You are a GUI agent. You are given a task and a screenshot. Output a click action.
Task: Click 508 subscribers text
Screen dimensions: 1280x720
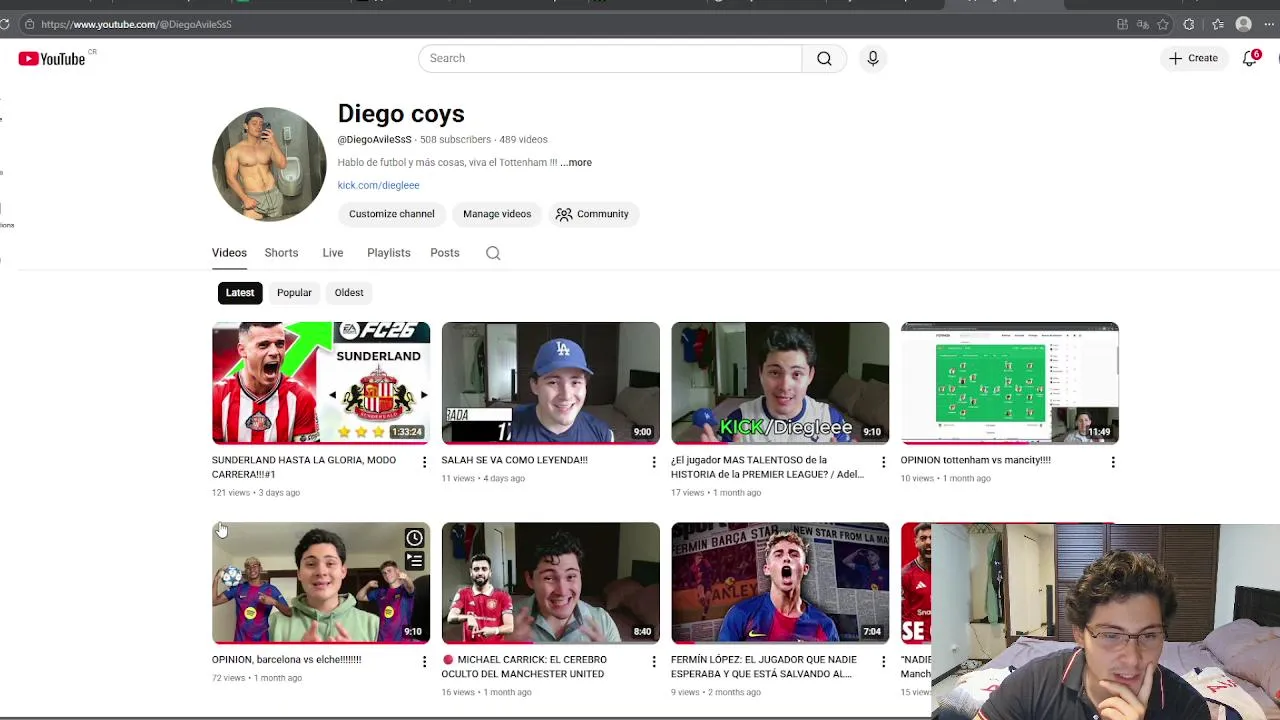coord(455,140)
